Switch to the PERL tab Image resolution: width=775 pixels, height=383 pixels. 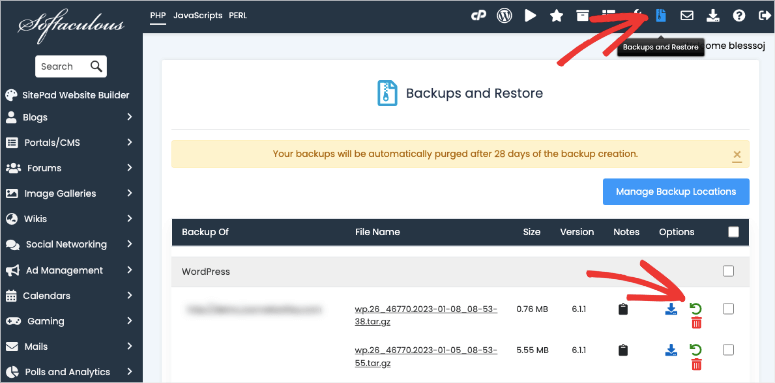point(238,15)
